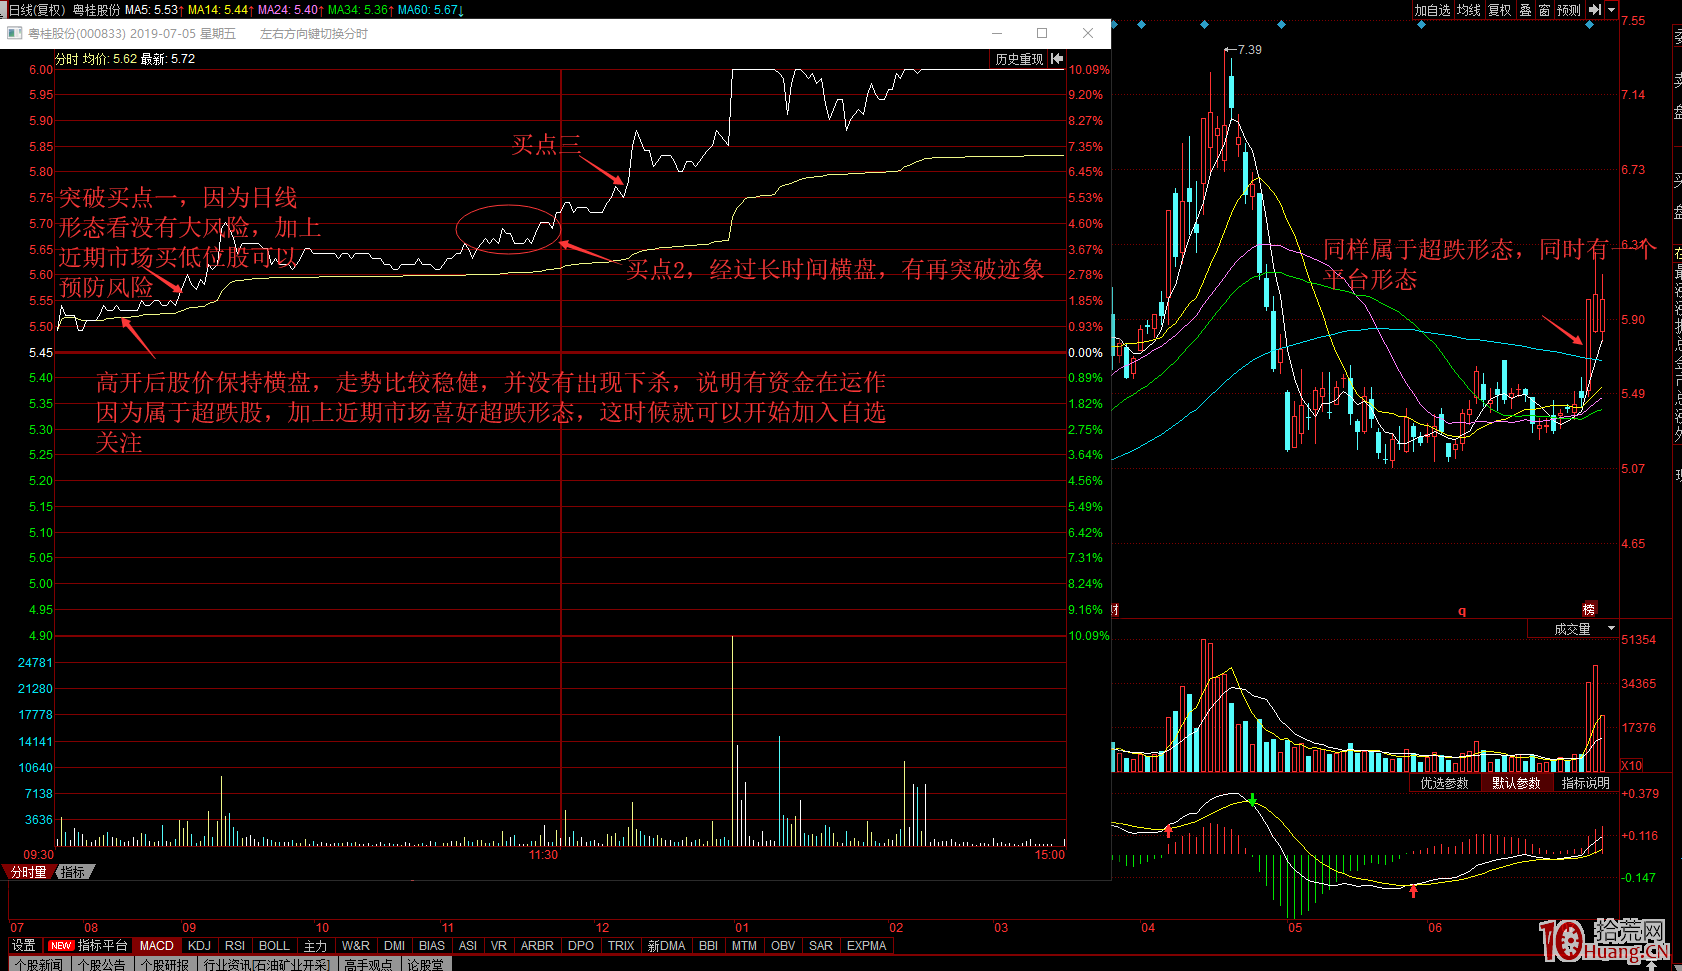Select the BIAS indicator tab
Viewport: 1682px width, 971px height.
431,945
